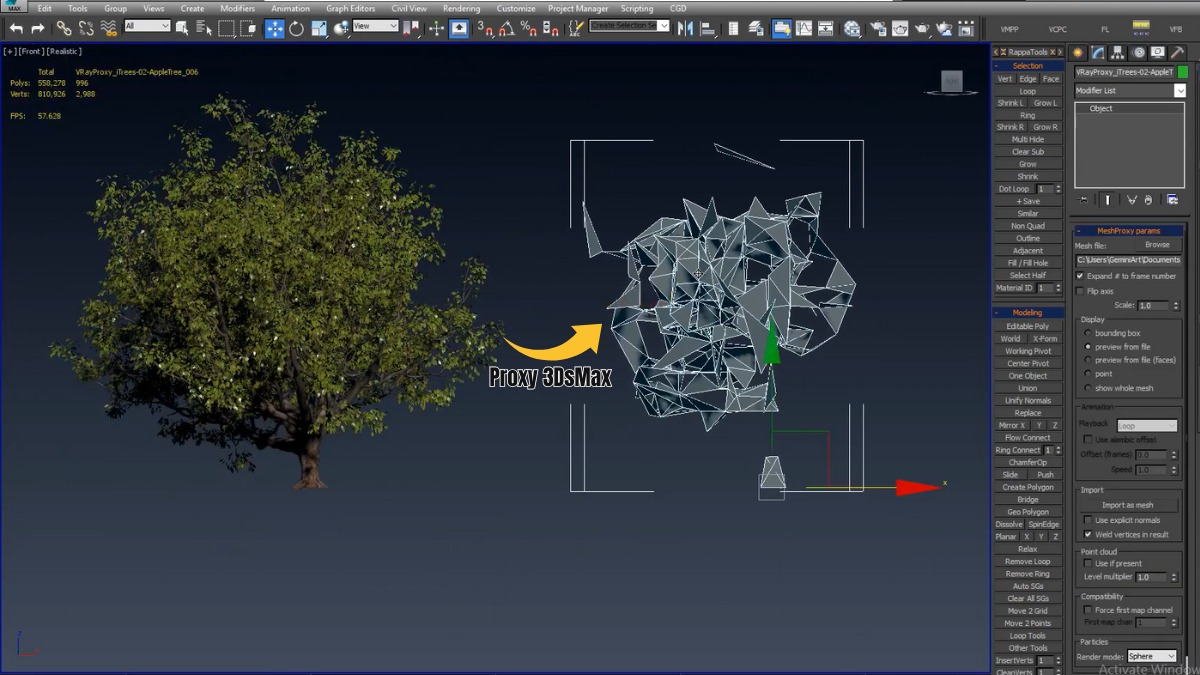
Task: Collapse the RappaTools Modeling rollout
Action: tap(1027, 313)
